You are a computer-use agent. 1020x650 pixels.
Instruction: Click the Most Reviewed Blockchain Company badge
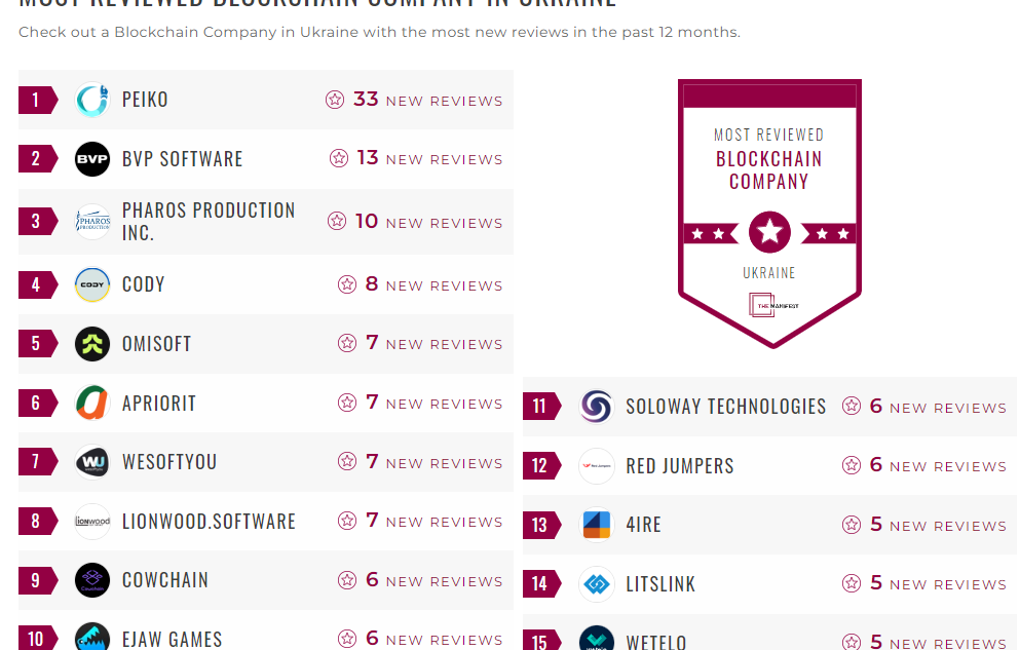pos(770,213)
